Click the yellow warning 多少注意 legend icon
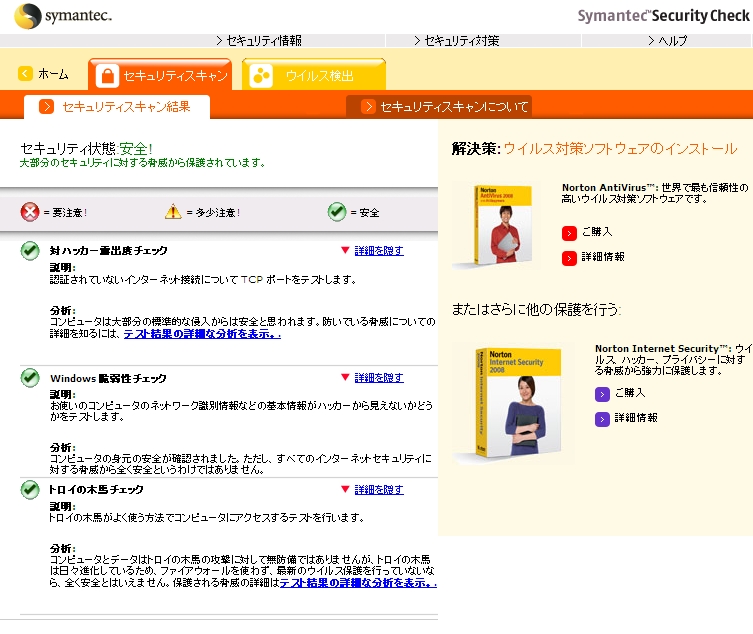Image resolution: width=753 pixels, height=634 pixels. click(173, 211)
